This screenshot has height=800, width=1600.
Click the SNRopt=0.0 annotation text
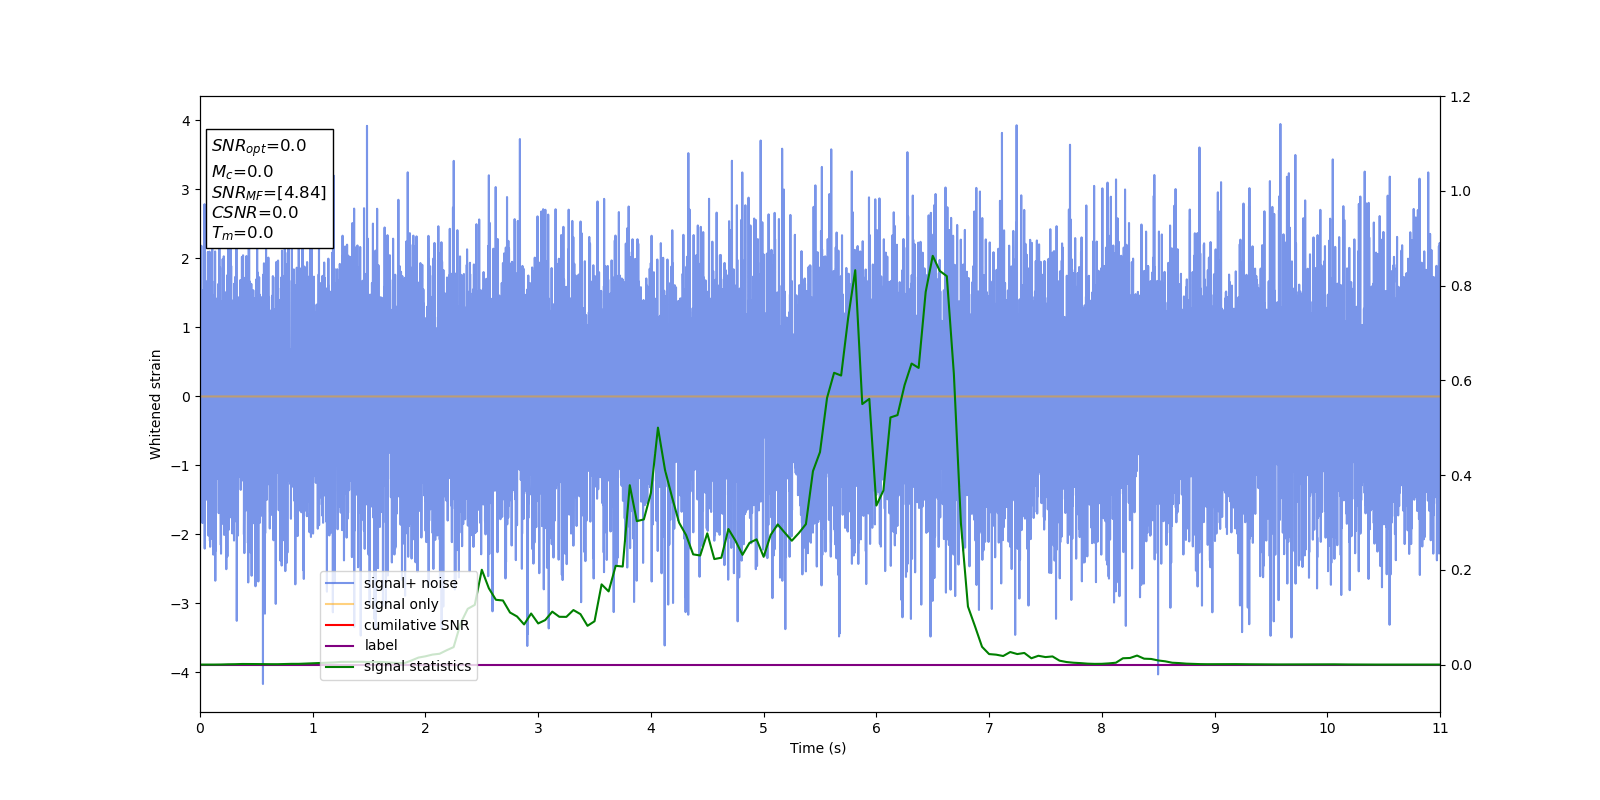coord(259,146)
